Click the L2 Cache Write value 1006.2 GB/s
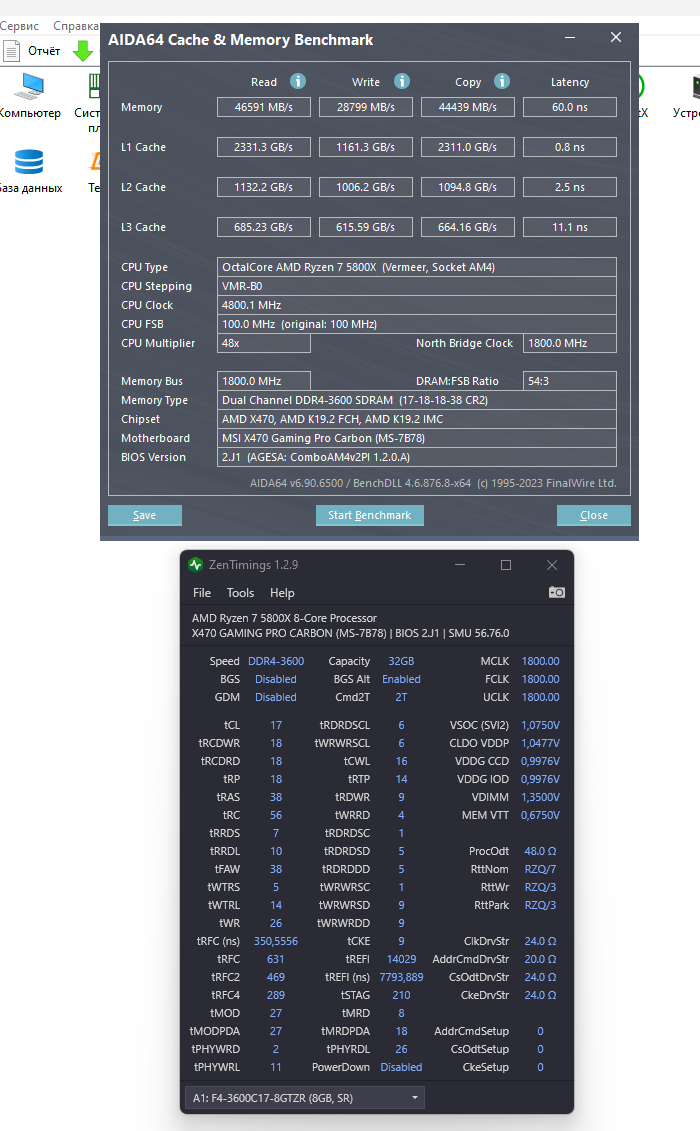 [366, 187]
